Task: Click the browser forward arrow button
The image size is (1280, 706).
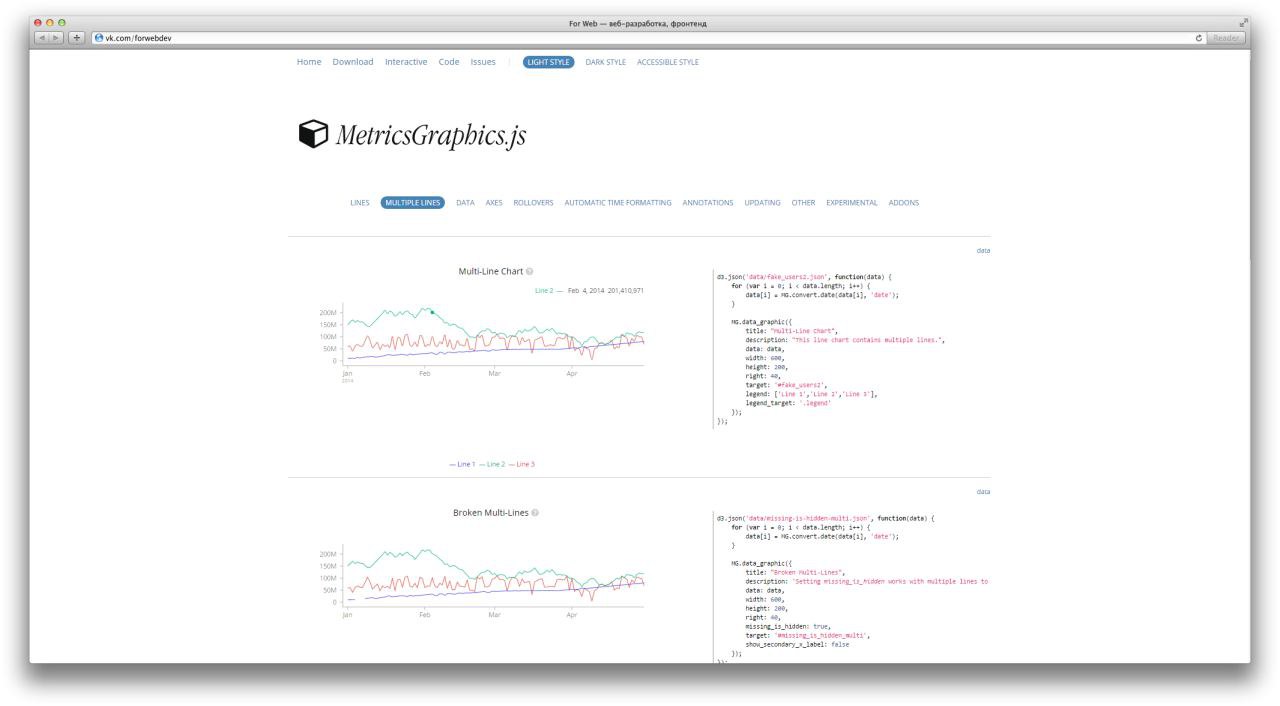Action: [57, 38]
